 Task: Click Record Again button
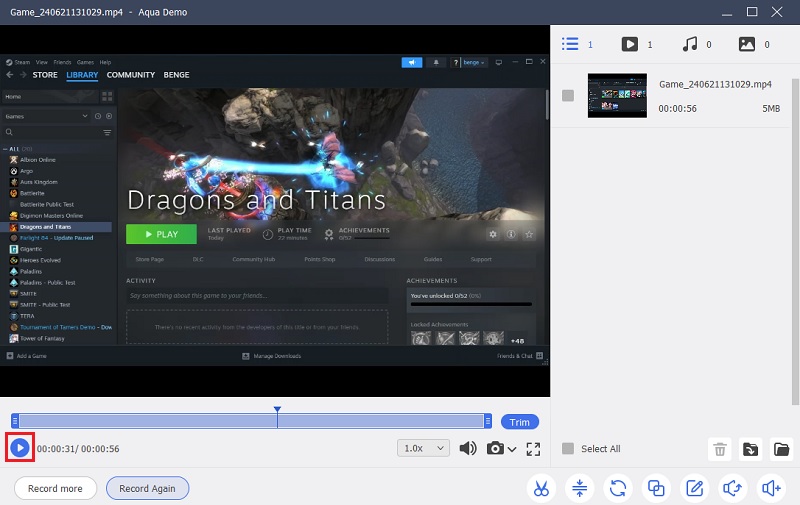pos(147,488)
